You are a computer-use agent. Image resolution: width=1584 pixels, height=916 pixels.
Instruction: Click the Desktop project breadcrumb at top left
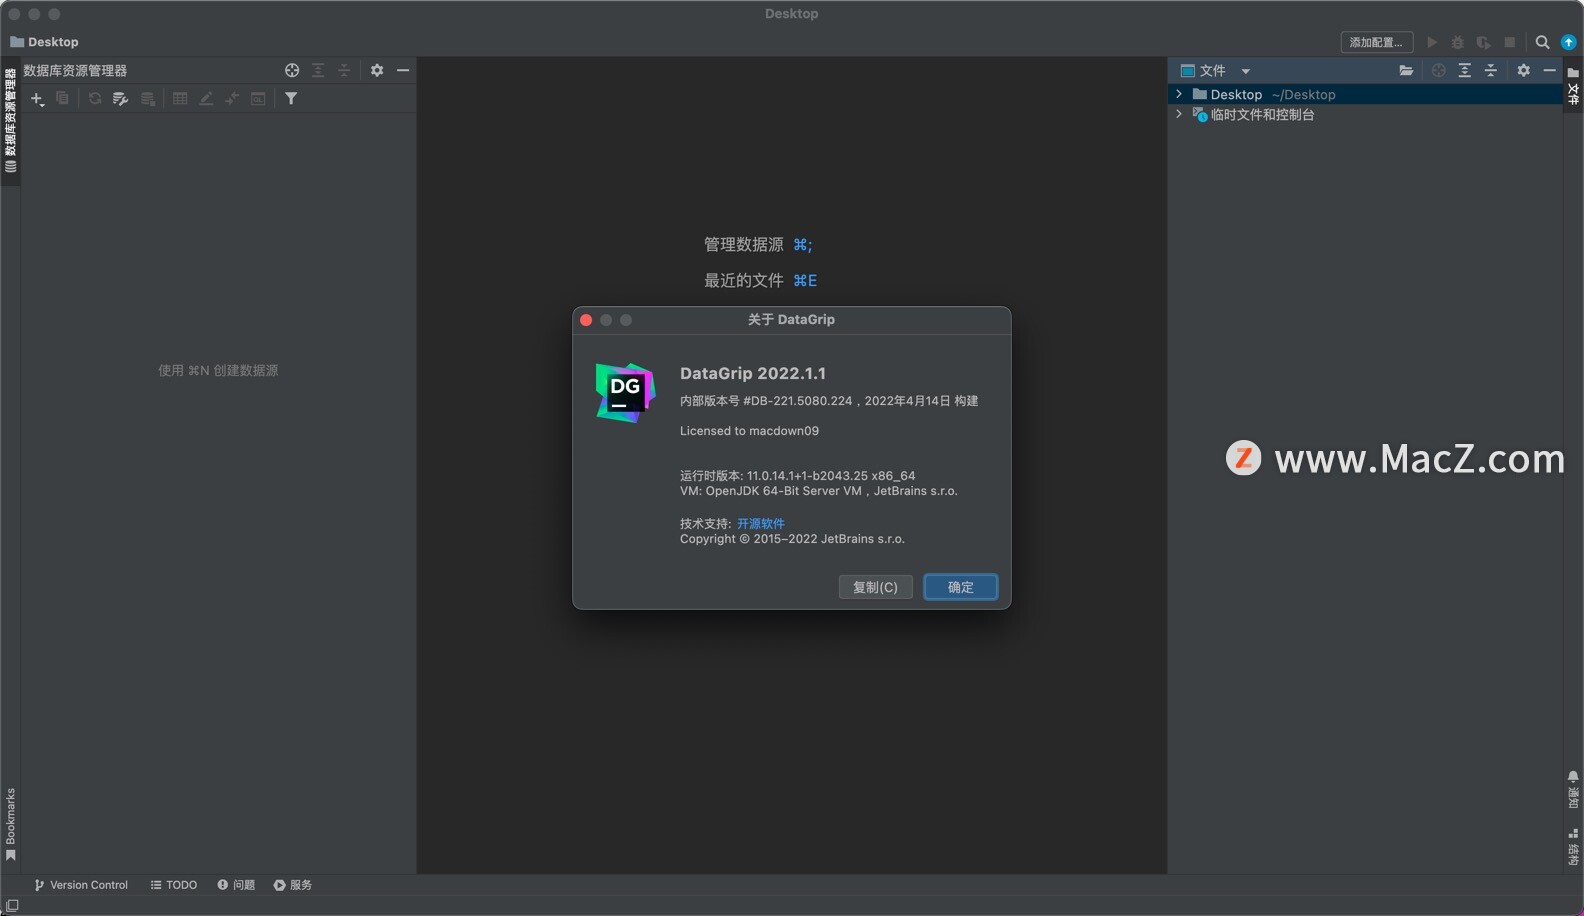[x=44, y=42]
